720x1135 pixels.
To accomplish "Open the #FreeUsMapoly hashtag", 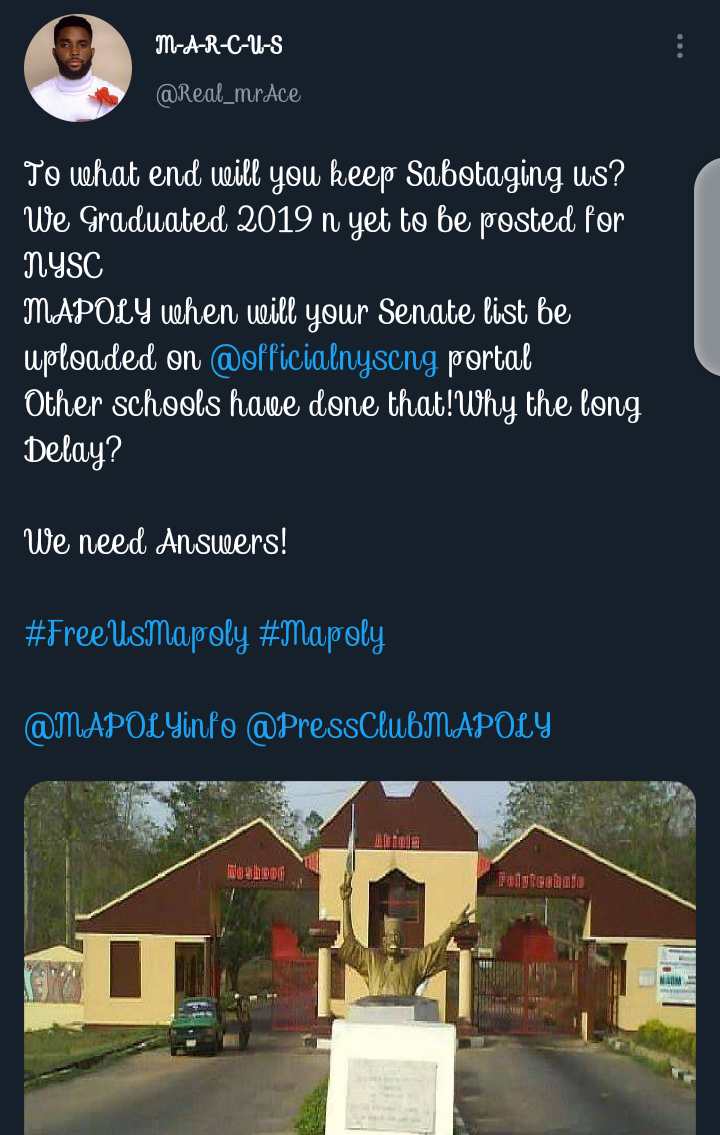I will pyautogui.click(x=137, y=635).
